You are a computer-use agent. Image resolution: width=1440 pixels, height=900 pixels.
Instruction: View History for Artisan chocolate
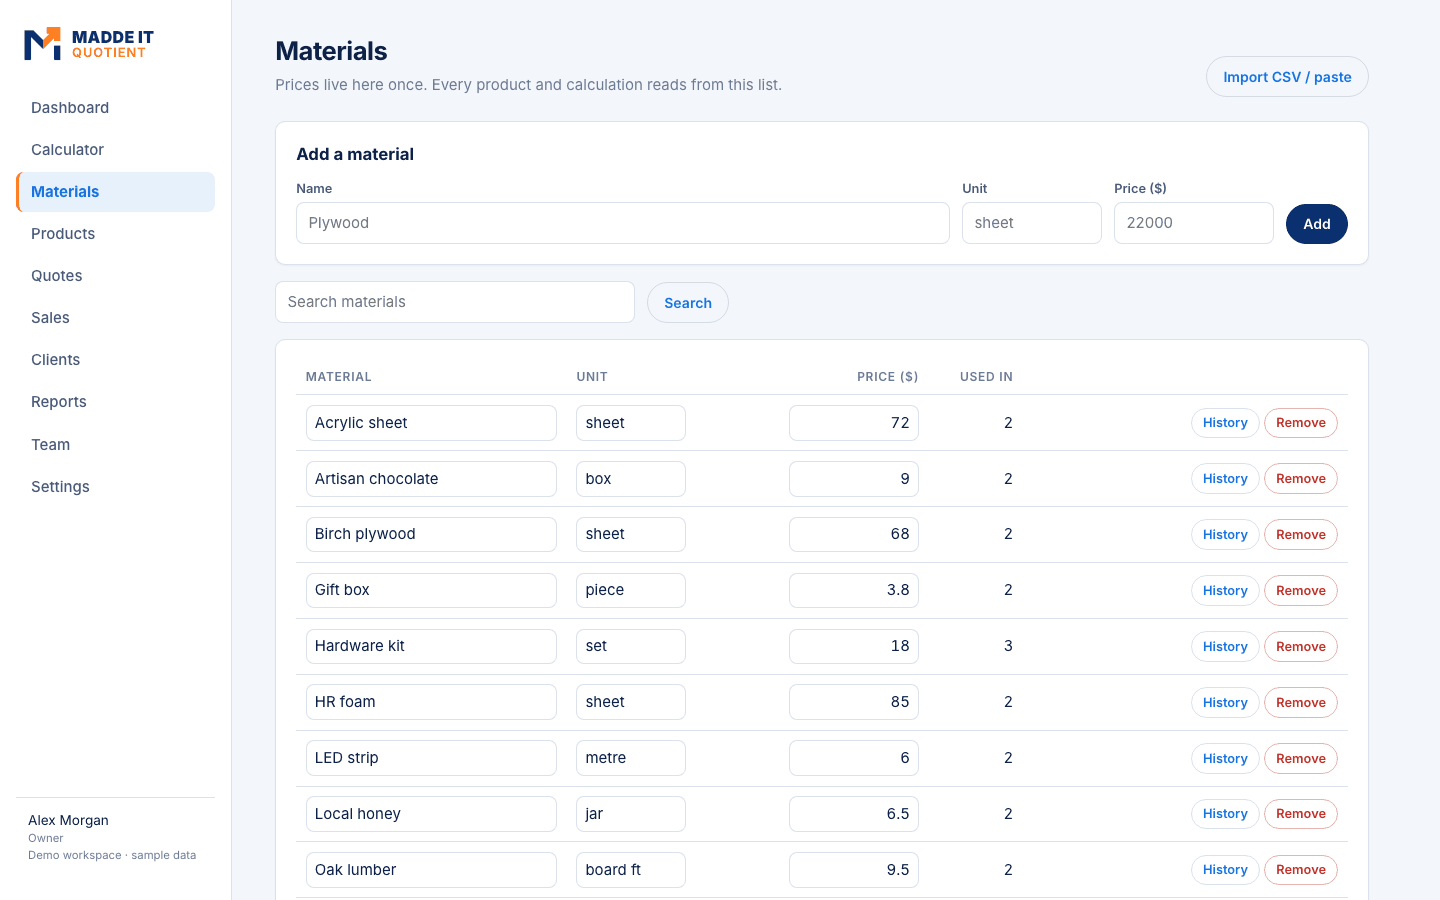1225,479
